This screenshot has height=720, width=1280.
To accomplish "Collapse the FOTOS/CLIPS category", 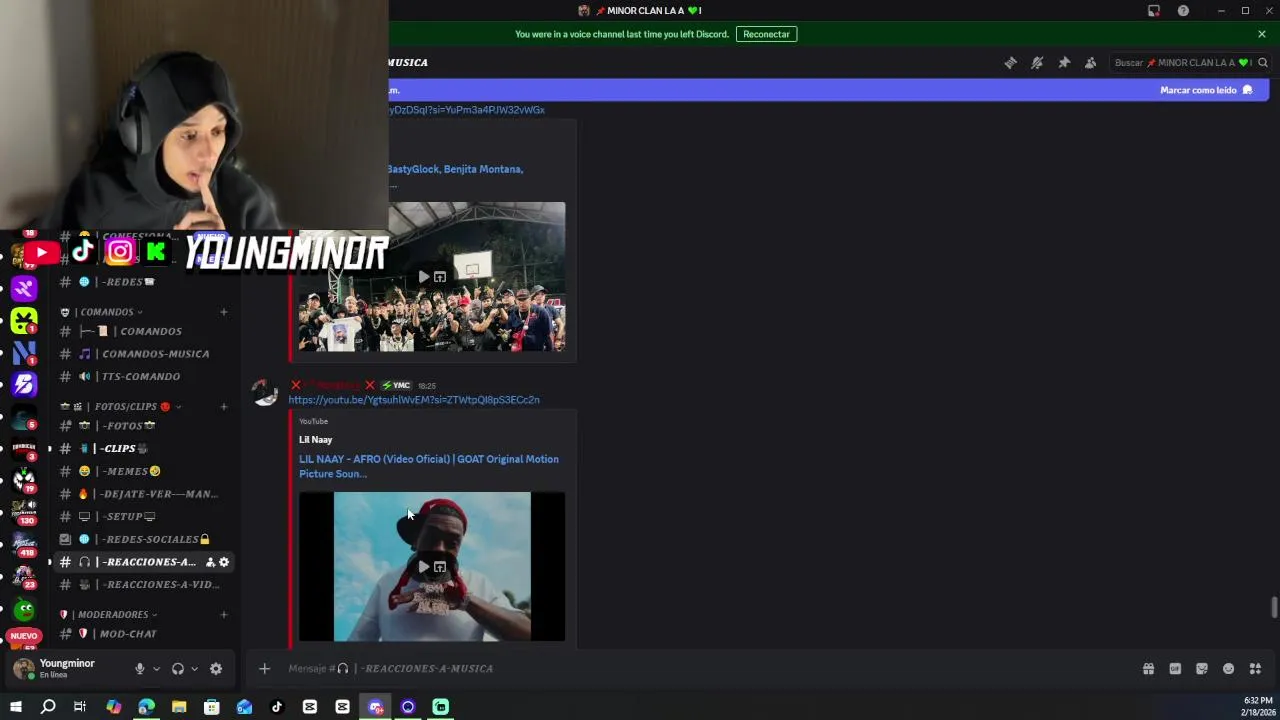I will click(x=120, y=407).
